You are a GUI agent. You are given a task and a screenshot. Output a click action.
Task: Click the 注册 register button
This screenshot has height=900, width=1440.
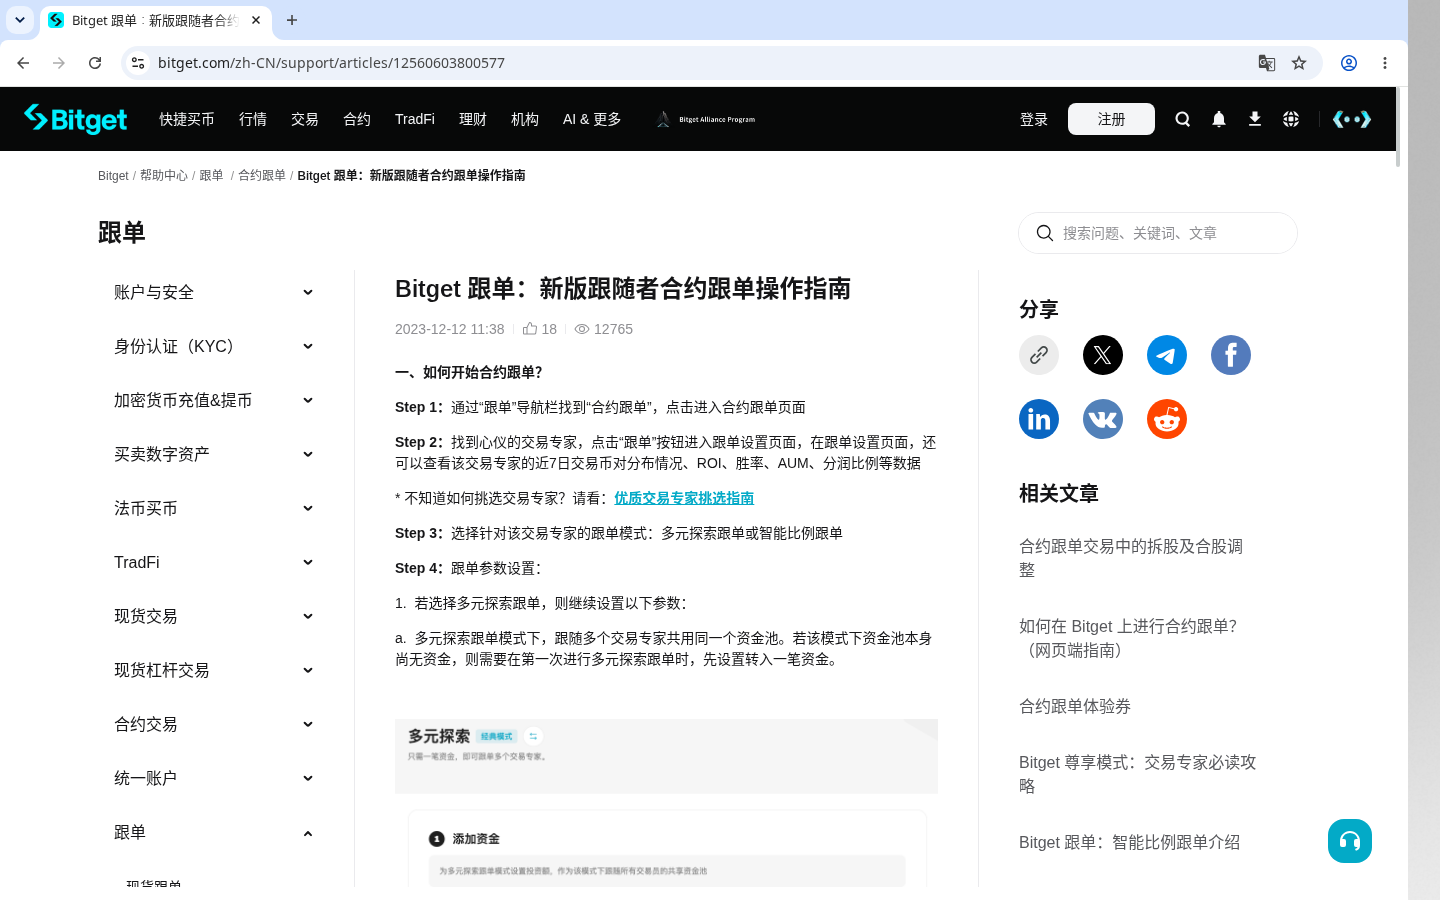[1111, 119]
